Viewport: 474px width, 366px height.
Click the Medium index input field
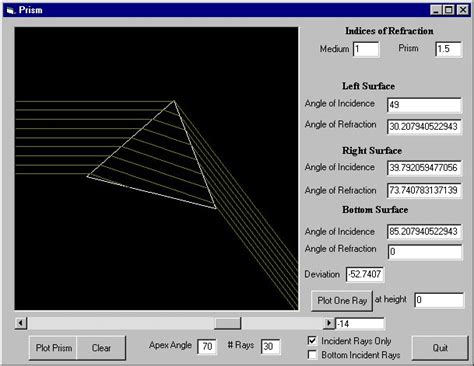(366, 49)
